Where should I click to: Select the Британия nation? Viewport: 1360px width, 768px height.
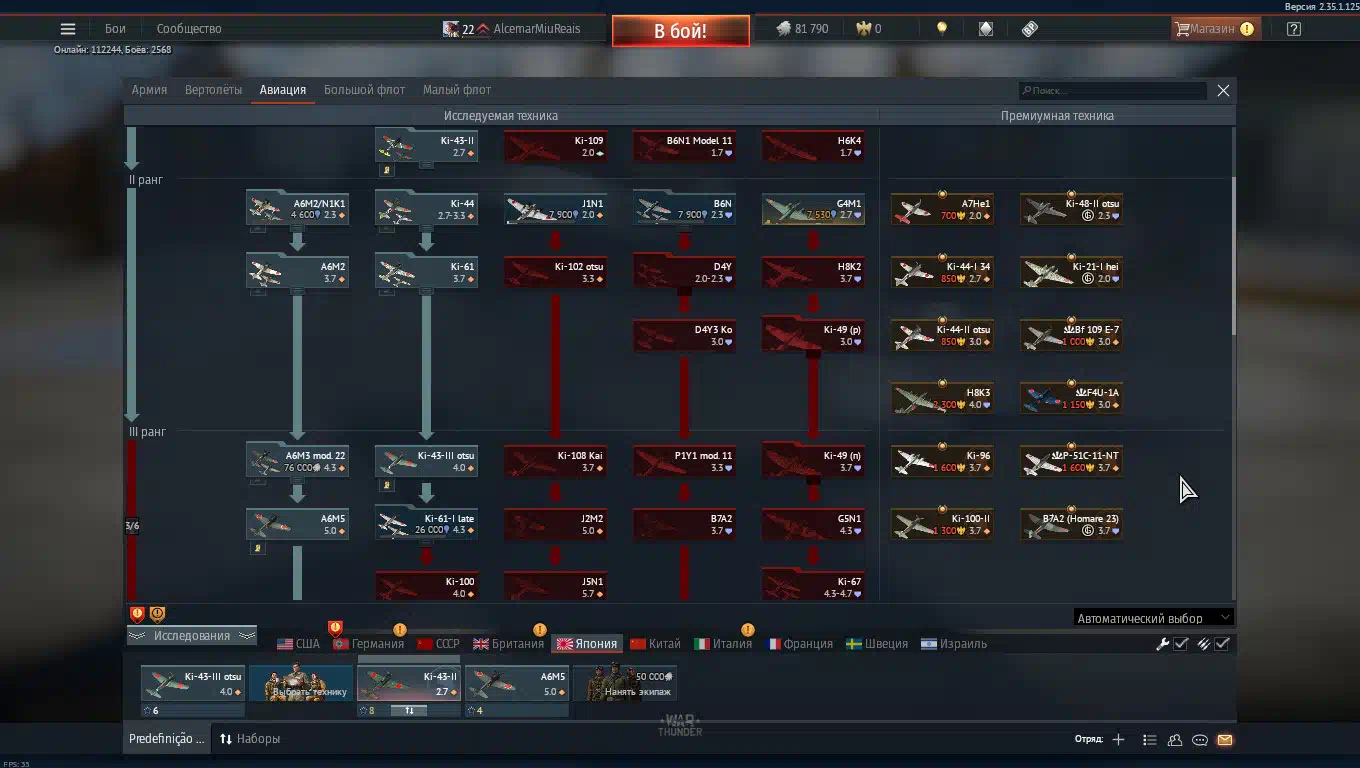click(509, 644)
